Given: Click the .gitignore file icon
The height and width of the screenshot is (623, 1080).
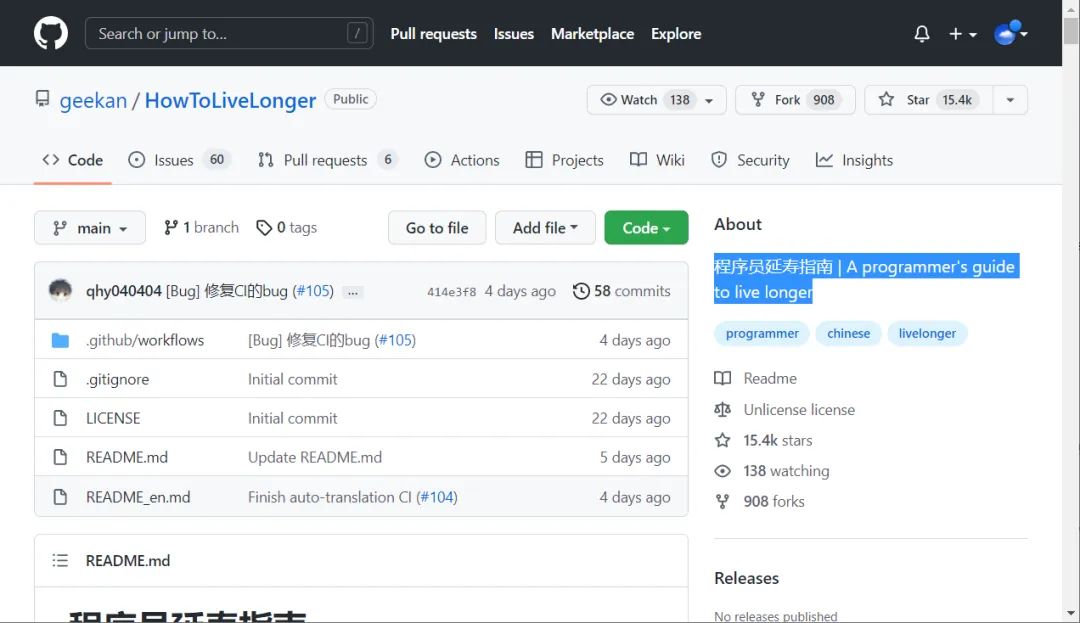Looking at the screenshot, I should pyautogui.click(x=61, y=379).
